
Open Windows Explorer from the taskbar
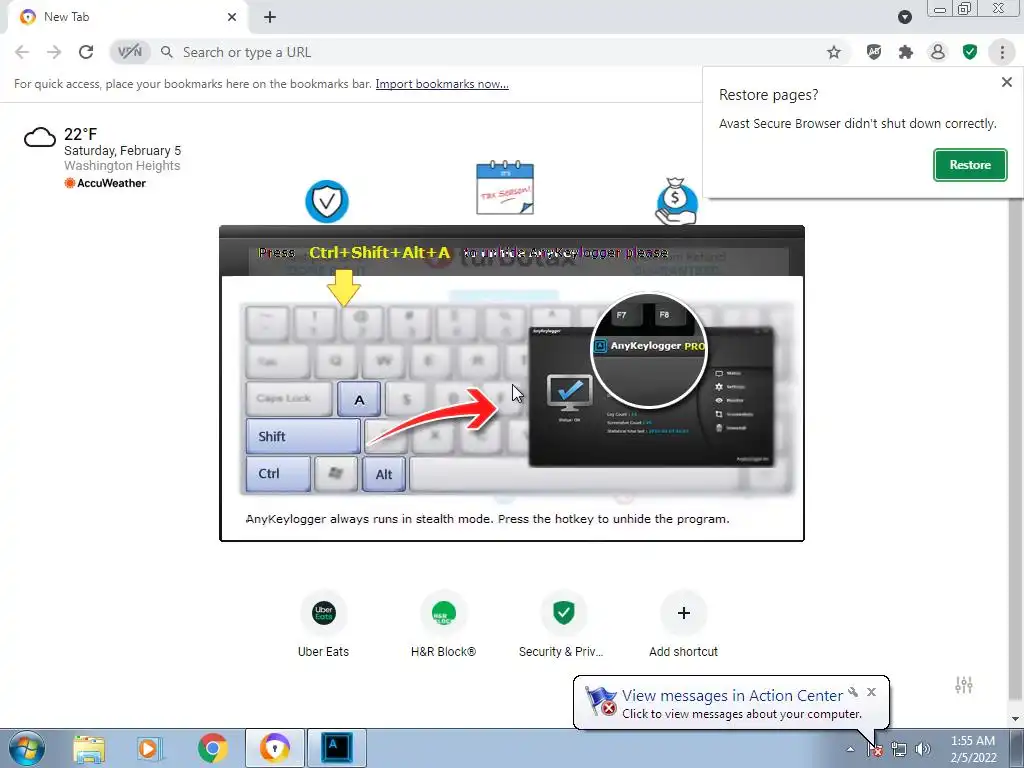(89, 748)
